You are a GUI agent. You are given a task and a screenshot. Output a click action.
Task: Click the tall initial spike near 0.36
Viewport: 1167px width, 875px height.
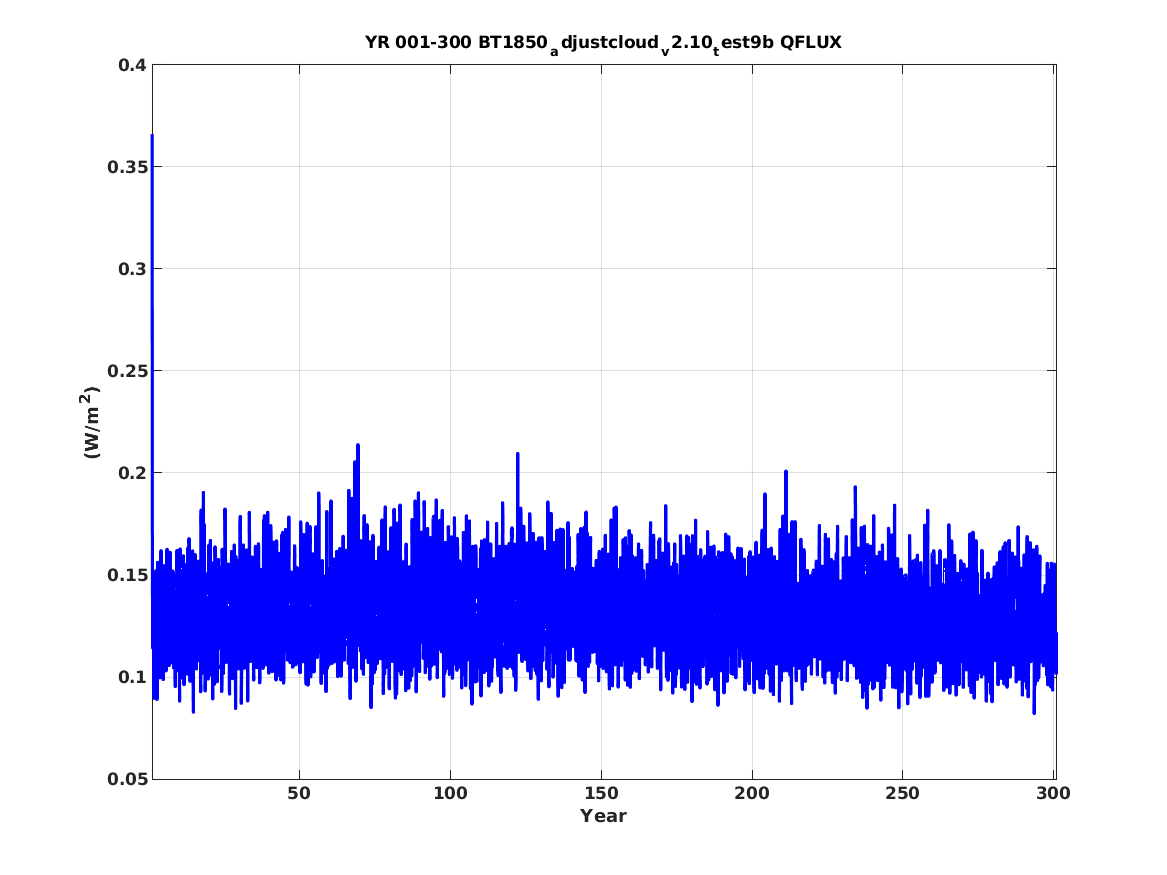(153, 138)
